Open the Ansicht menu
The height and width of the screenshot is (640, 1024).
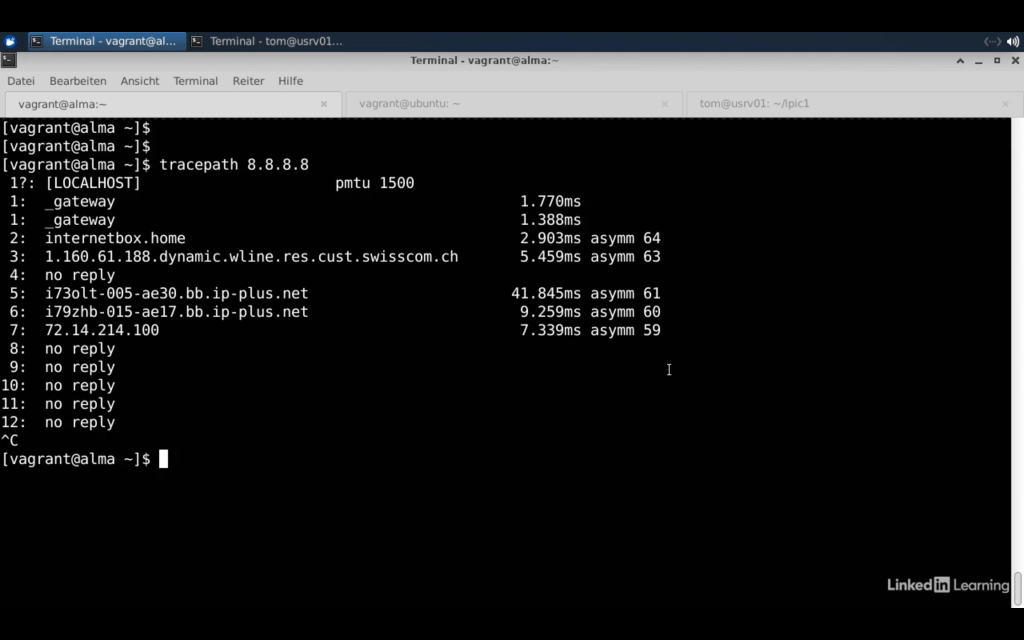click(x=140, y=81)
